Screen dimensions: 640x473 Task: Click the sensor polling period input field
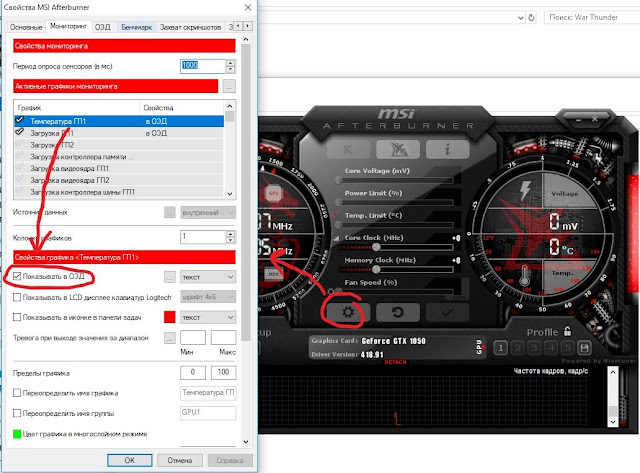pos(203,66)
